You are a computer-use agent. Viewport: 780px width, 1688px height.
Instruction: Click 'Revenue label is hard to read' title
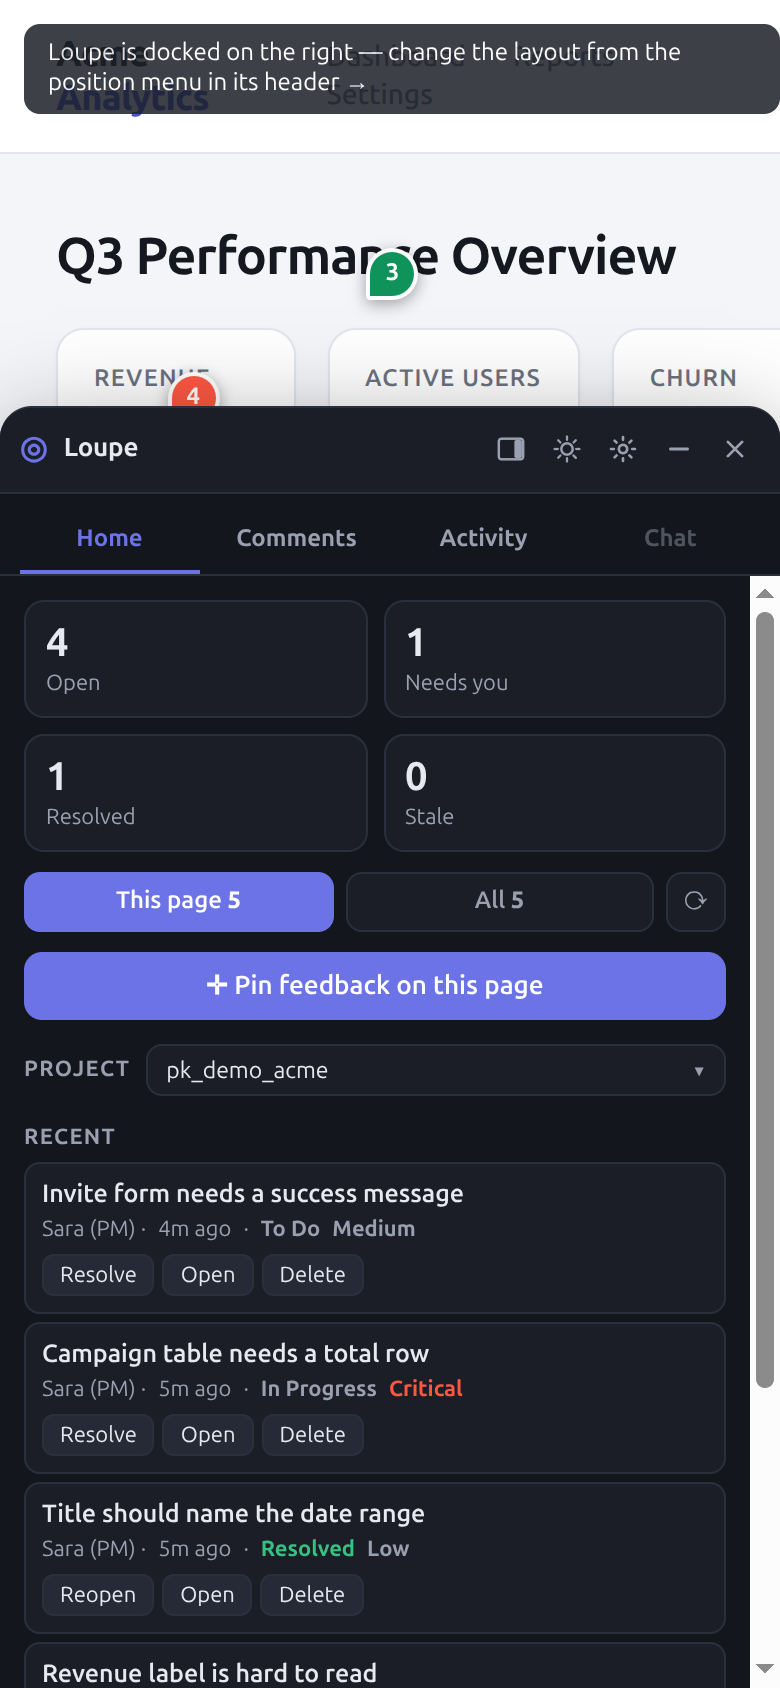(x=210, y=1673)
